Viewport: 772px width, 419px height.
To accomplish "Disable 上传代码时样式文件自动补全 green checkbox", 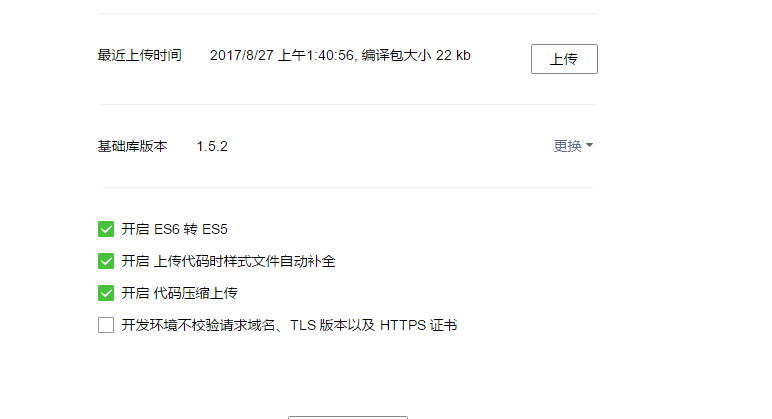I will point(106,261).
